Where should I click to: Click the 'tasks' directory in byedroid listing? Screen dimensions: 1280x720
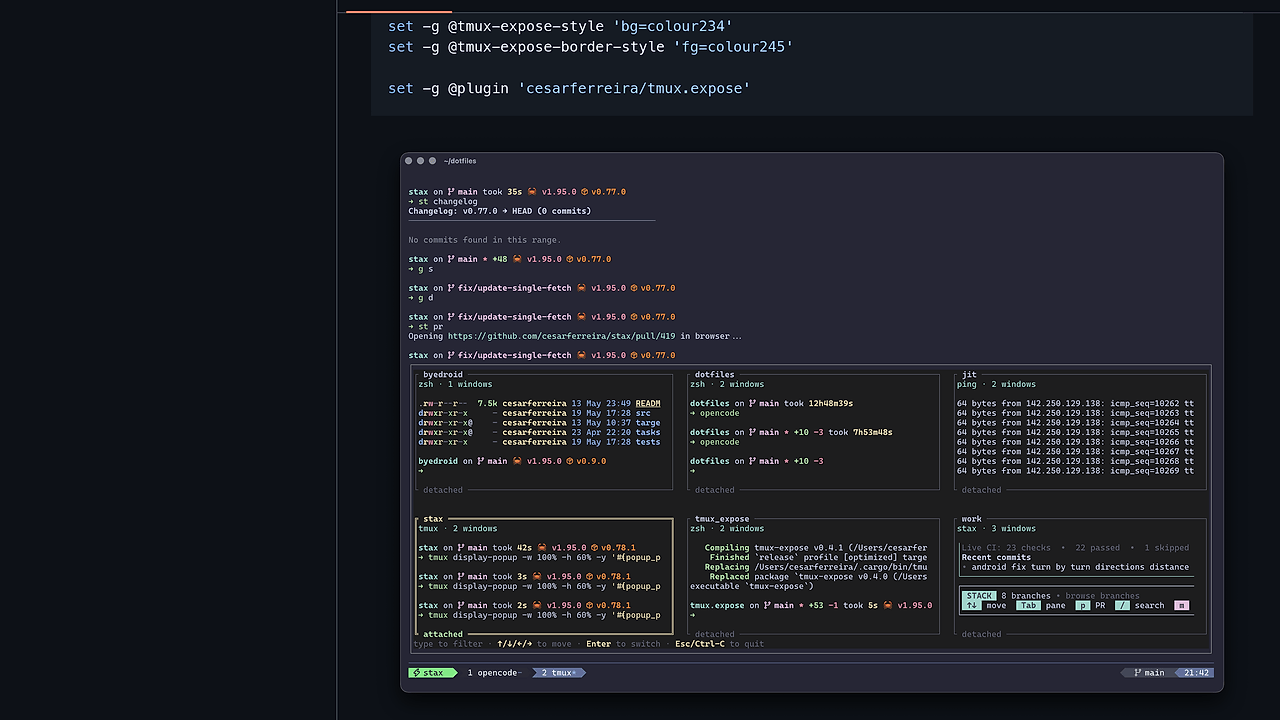(648, 432)
